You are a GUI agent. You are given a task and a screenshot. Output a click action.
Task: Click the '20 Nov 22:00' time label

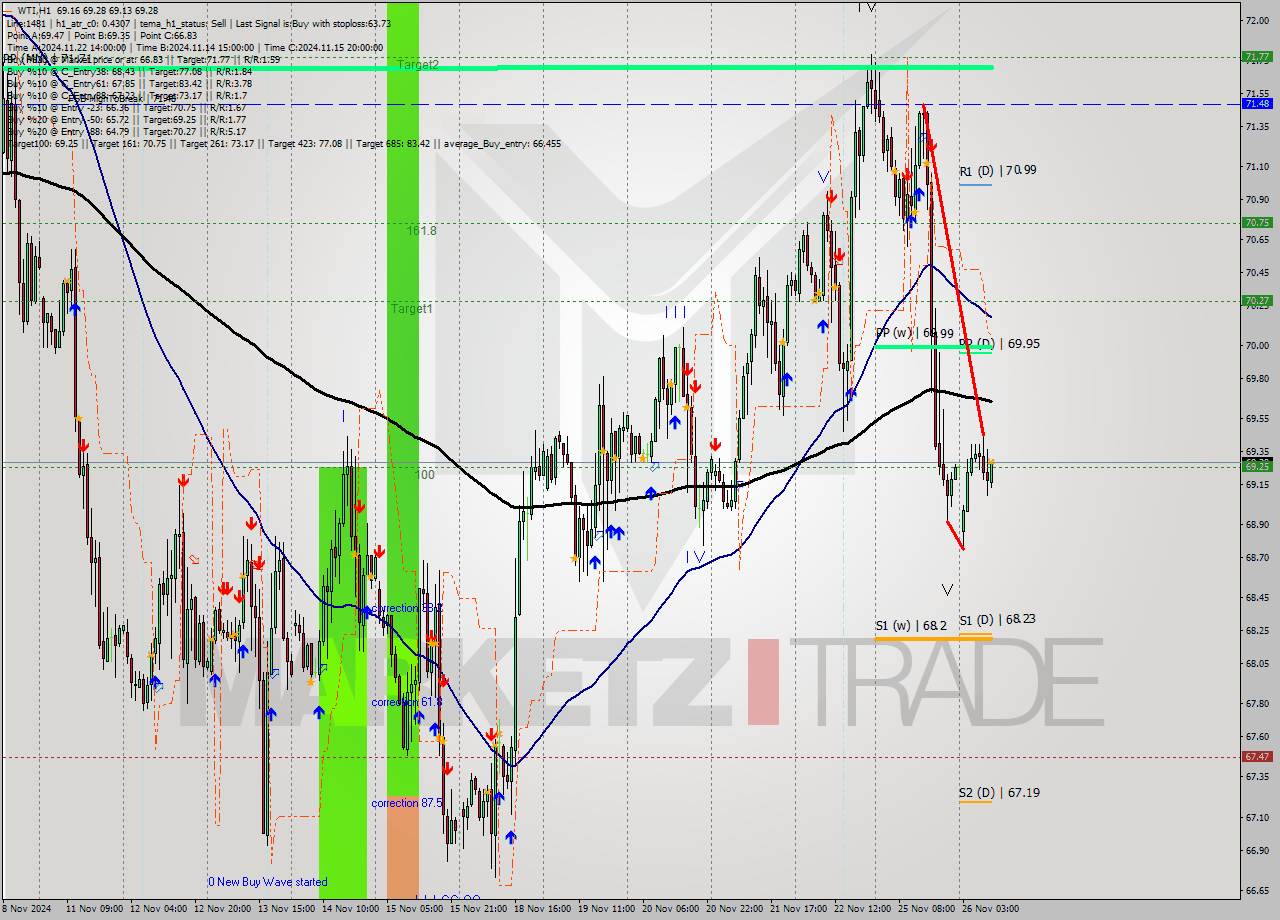pyautogui.click(x=734, y=909)
